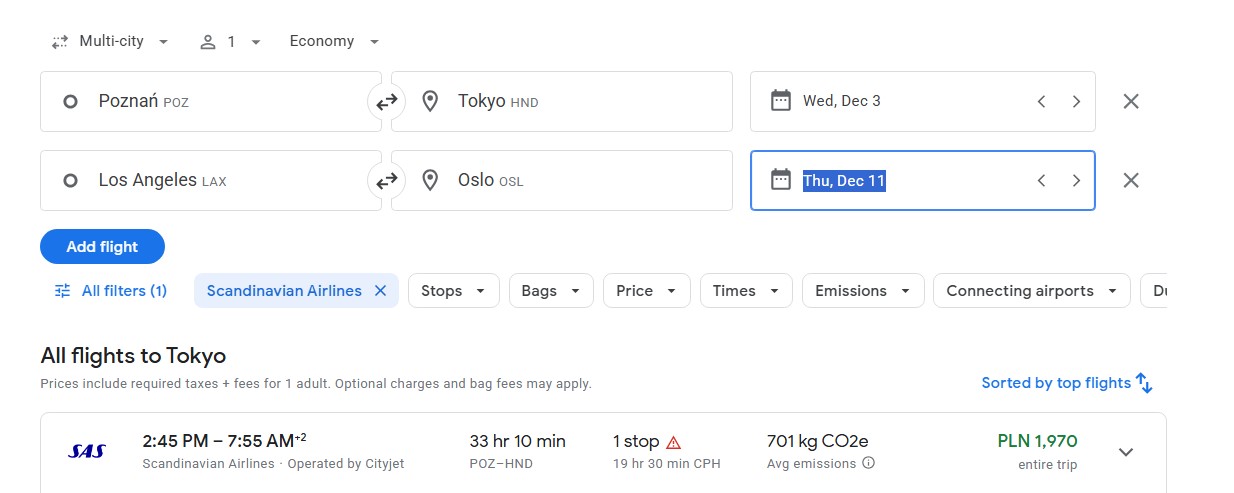The image size is (1234, 493).
Task: Click the All flights to Tokyo heading
Action: [133, 355]
